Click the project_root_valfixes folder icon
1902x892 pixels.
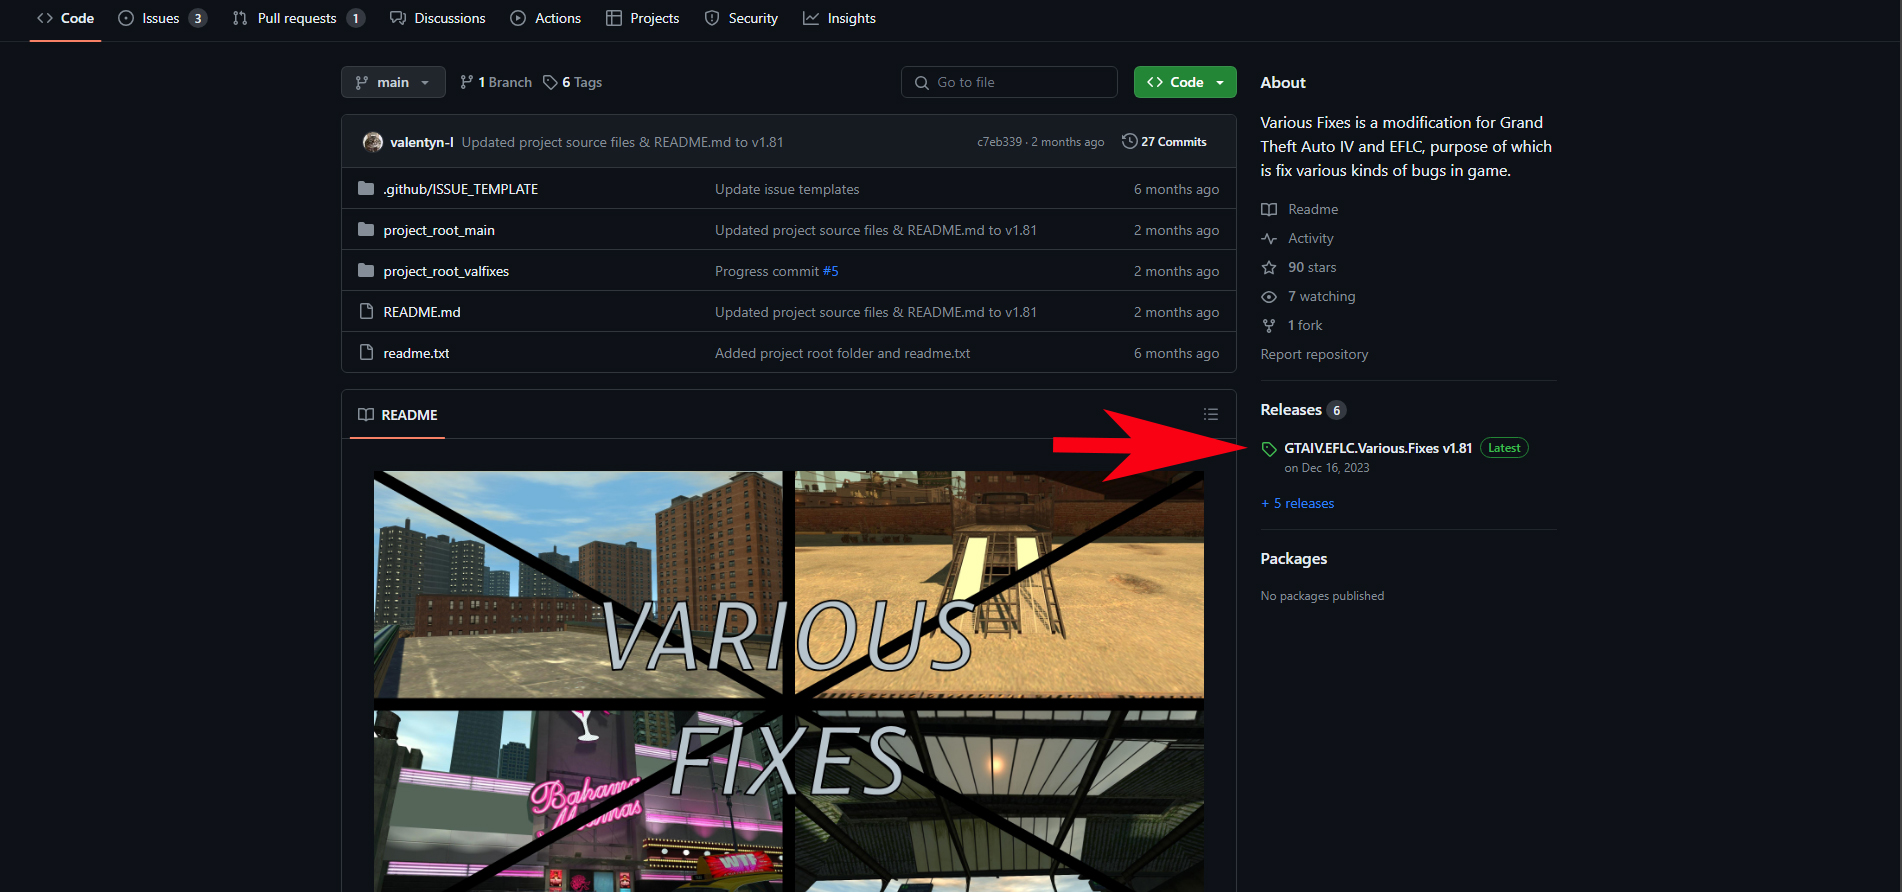click(x=366, y=271)
